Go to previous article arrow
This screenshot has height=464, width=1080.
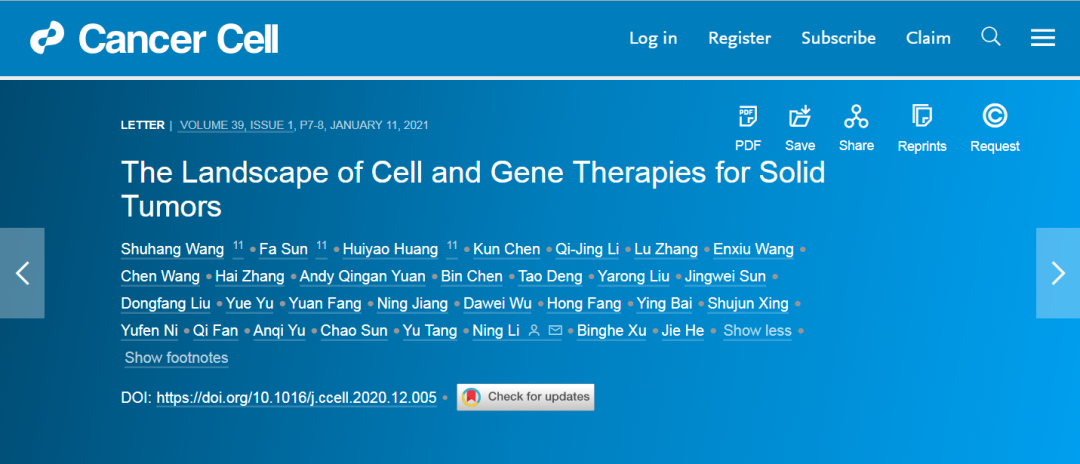(22, 273)
